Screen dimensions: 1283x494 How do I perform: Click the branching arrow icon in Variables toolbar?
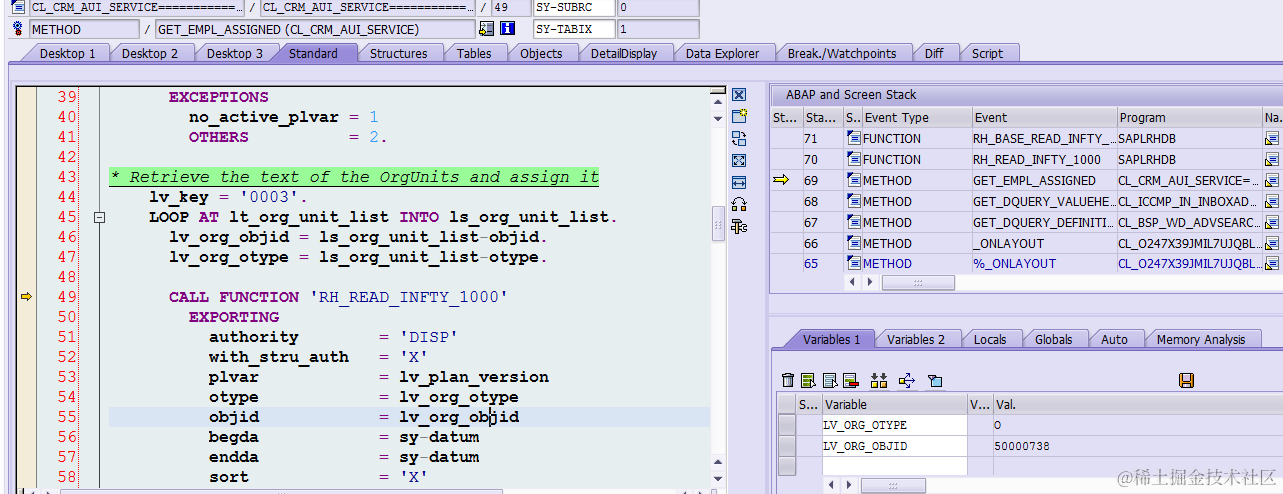pyautogui.click(x=907, y=380)
